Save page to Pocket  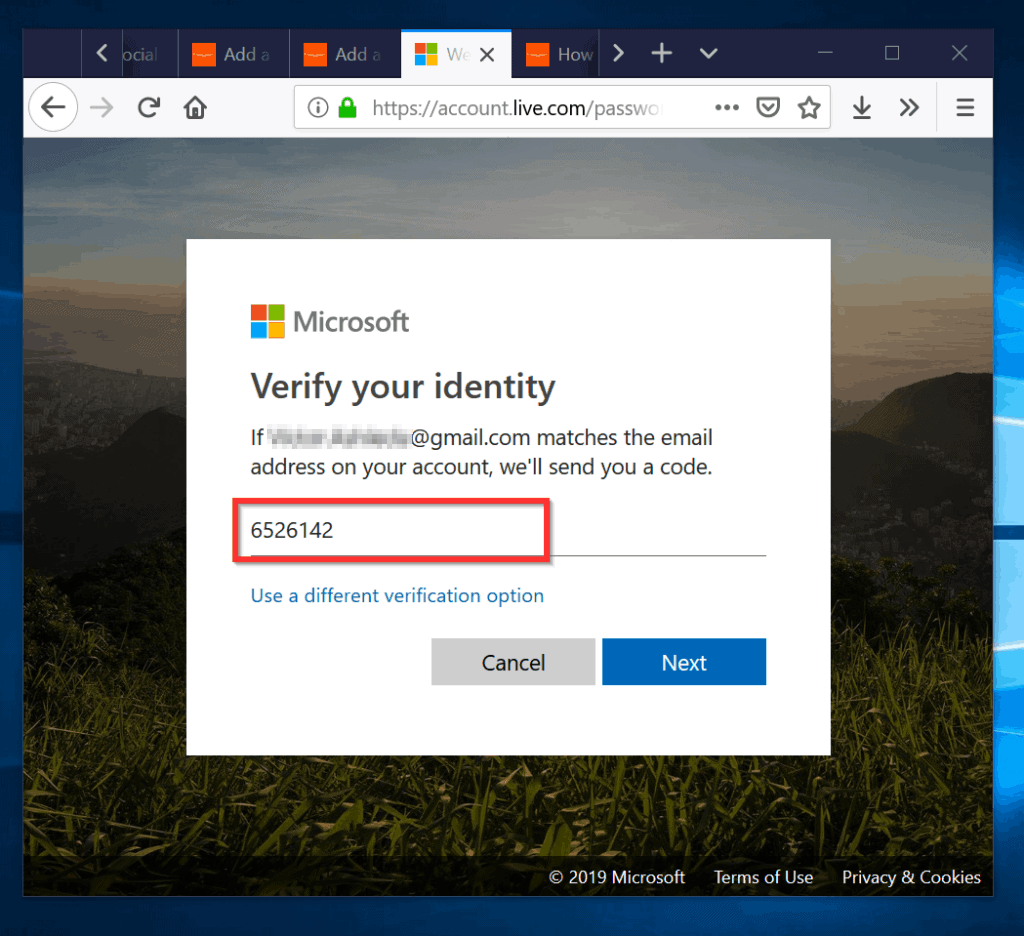[768, 107]
